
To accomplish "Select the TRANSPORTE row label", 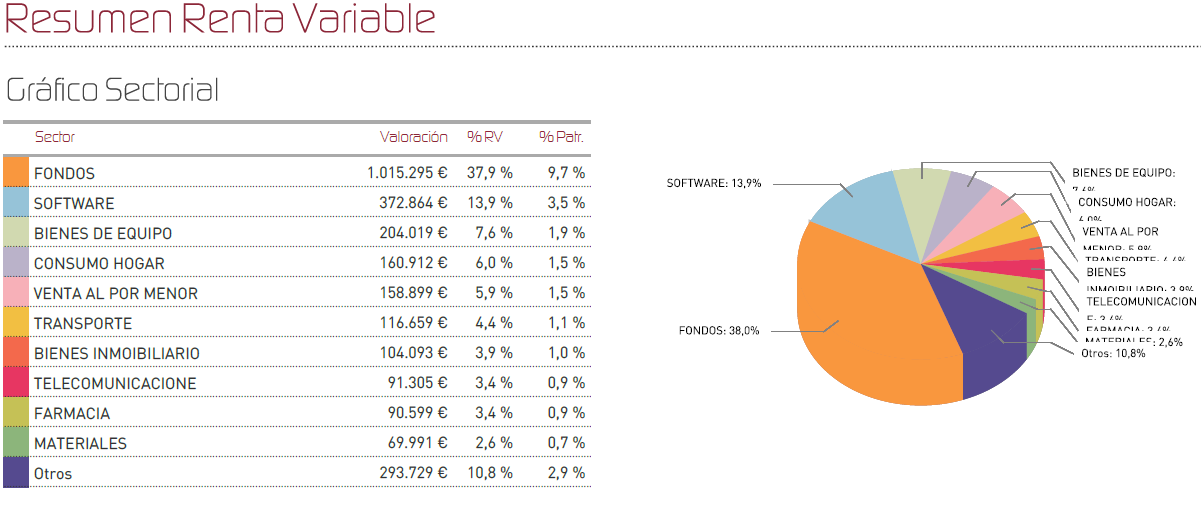I will point(82,323).
